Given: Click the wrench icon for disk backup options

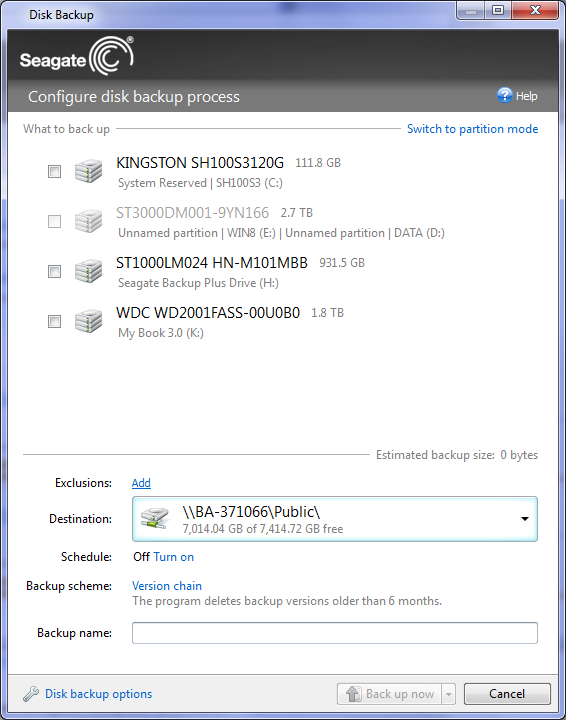Looking at the screenshot, I should pyautogui.click(x=31, y=694).
